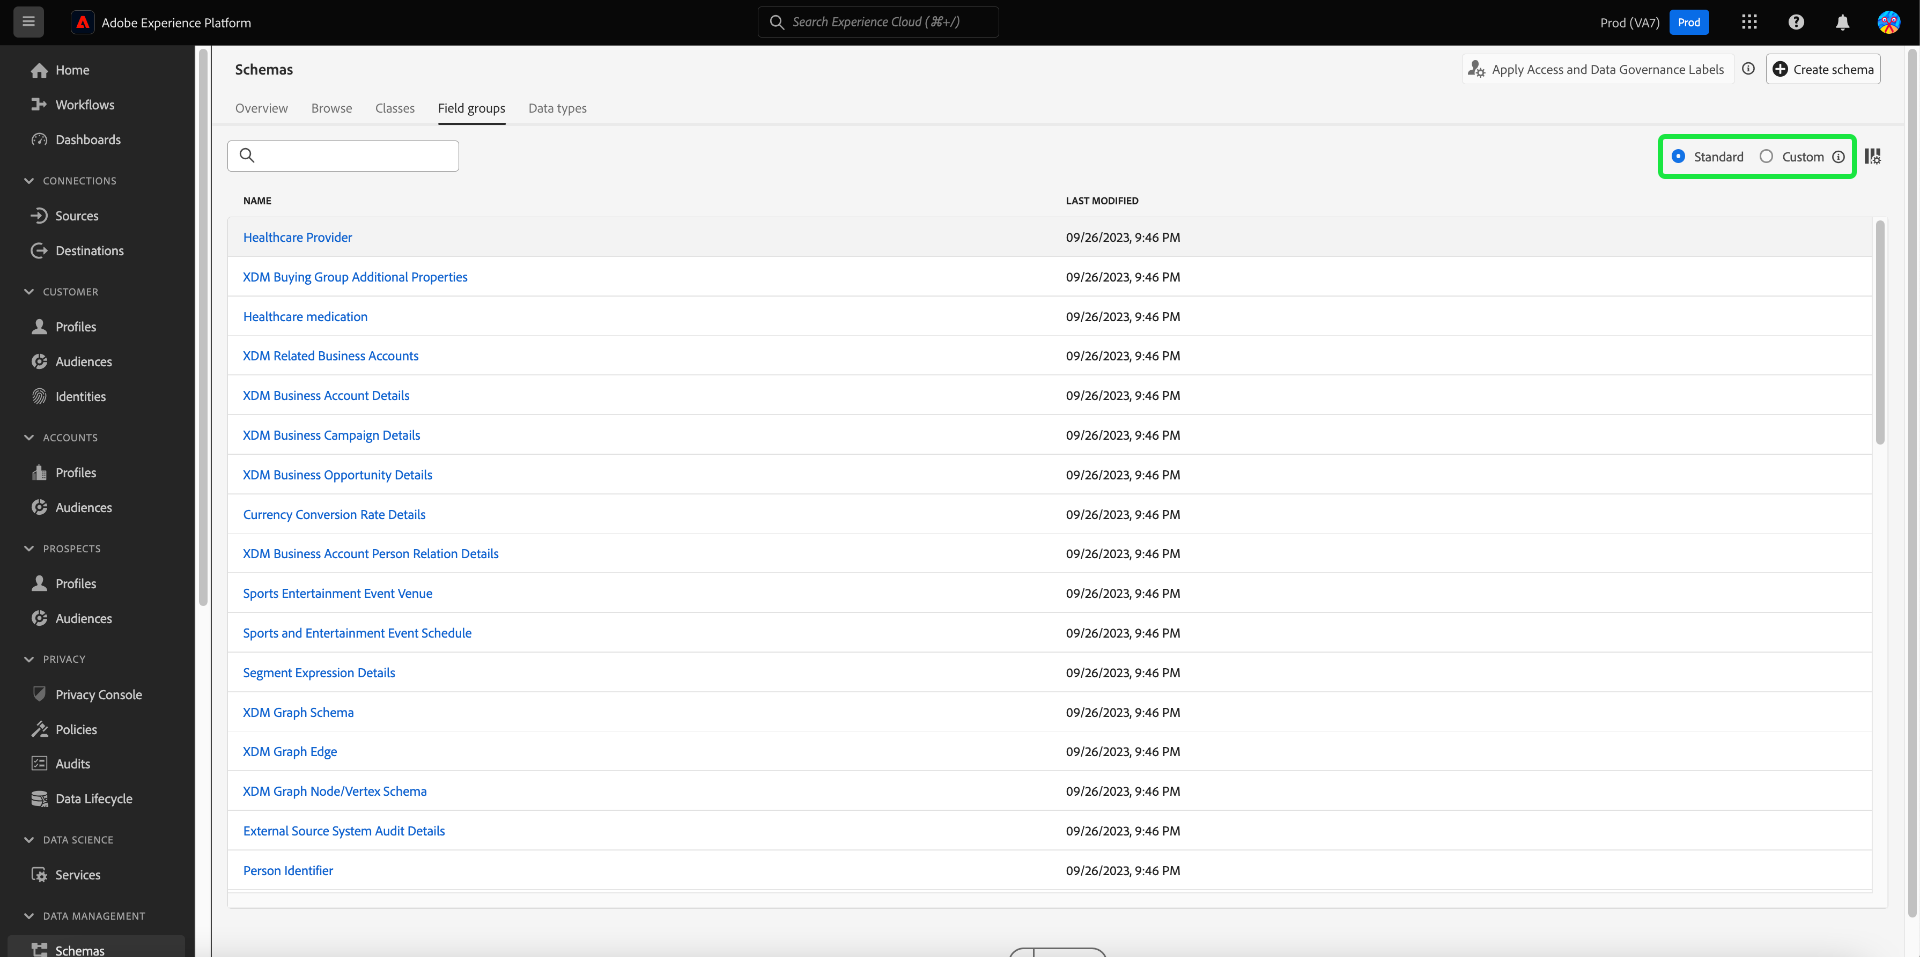Click the Prospects Profiles icon
Viewport: 1920px width, 957px height.
tap(39, 584)
